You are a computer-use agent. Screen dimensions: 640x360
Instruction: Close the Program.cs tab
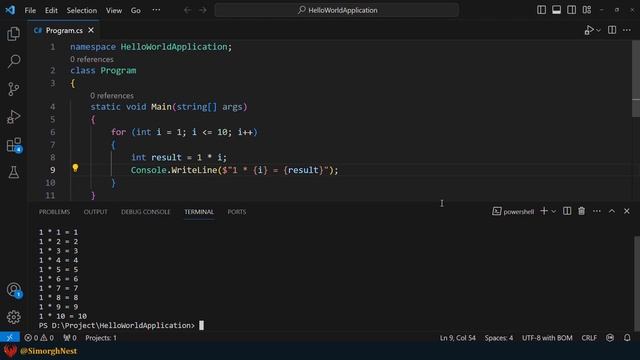coord(91,30)
